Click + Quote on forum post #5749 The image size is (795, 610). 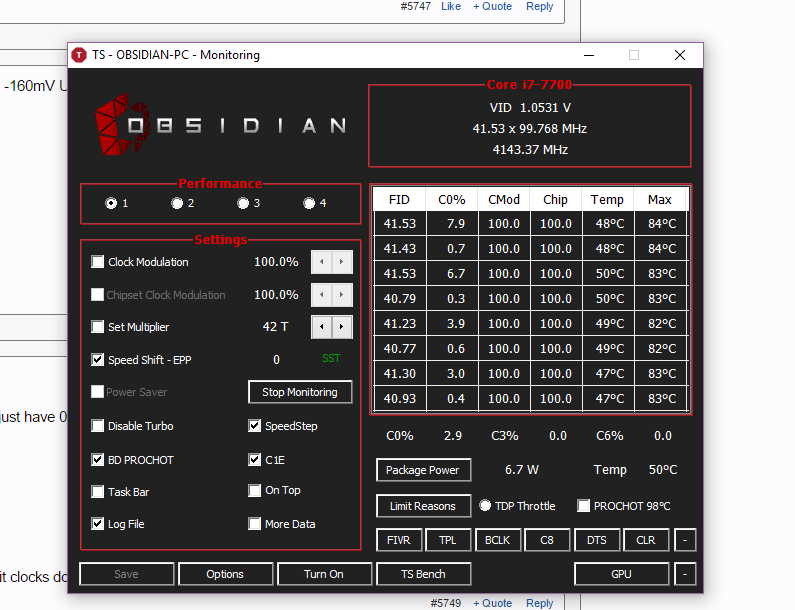point(492,603)
